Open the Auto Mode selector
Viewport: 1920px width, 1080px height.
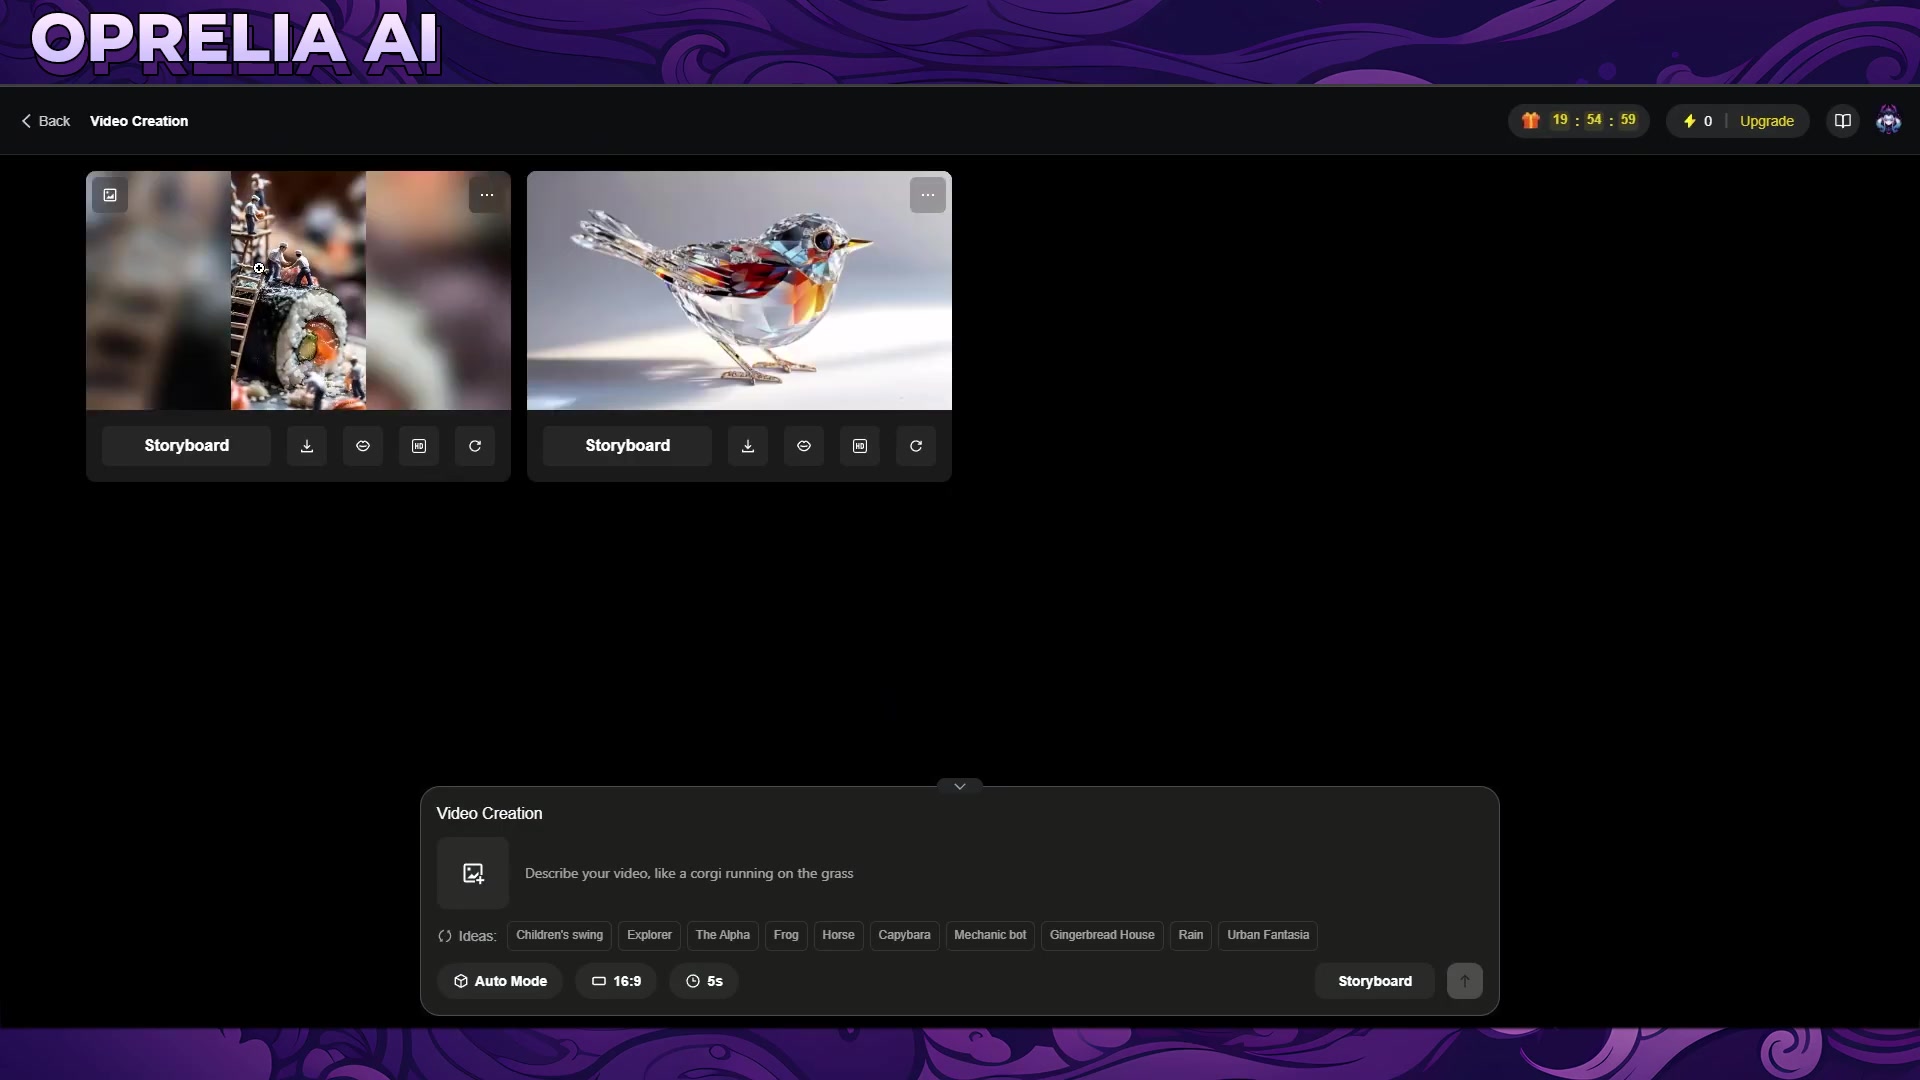click(x=500, y=981)
